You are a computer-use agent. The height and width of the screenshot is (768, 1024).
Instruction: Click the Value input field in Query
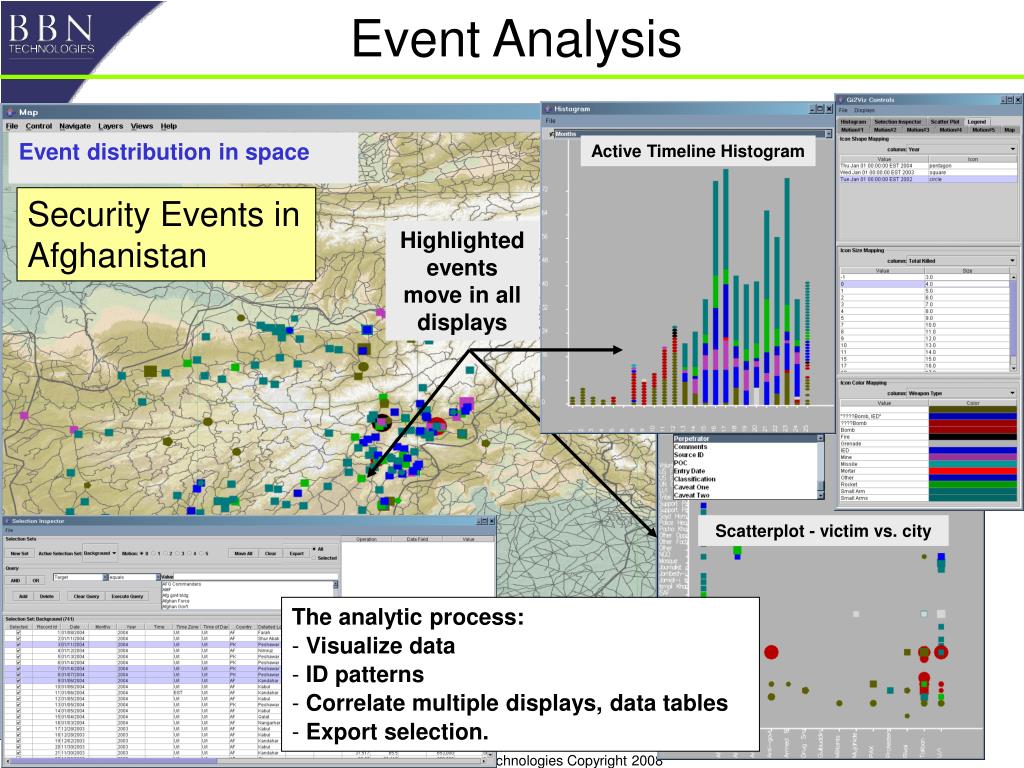255,577
